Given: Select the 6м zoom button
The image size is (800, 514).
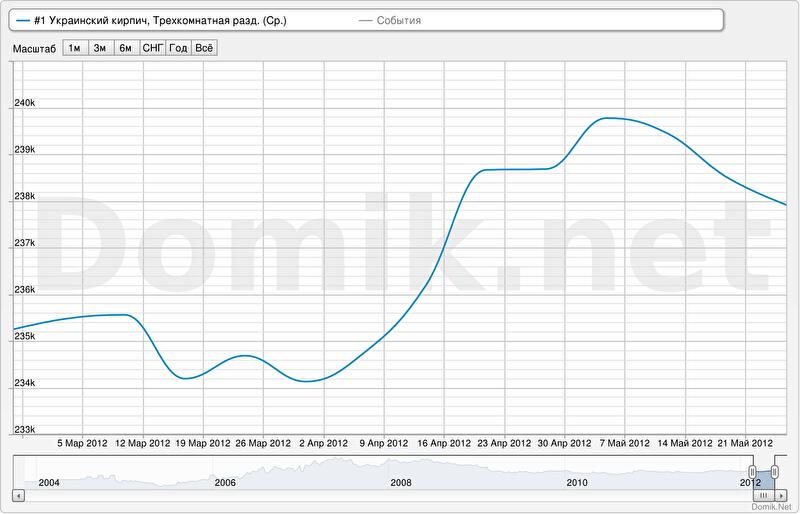Looking at the screenshot, I should (x=126, y=47).
